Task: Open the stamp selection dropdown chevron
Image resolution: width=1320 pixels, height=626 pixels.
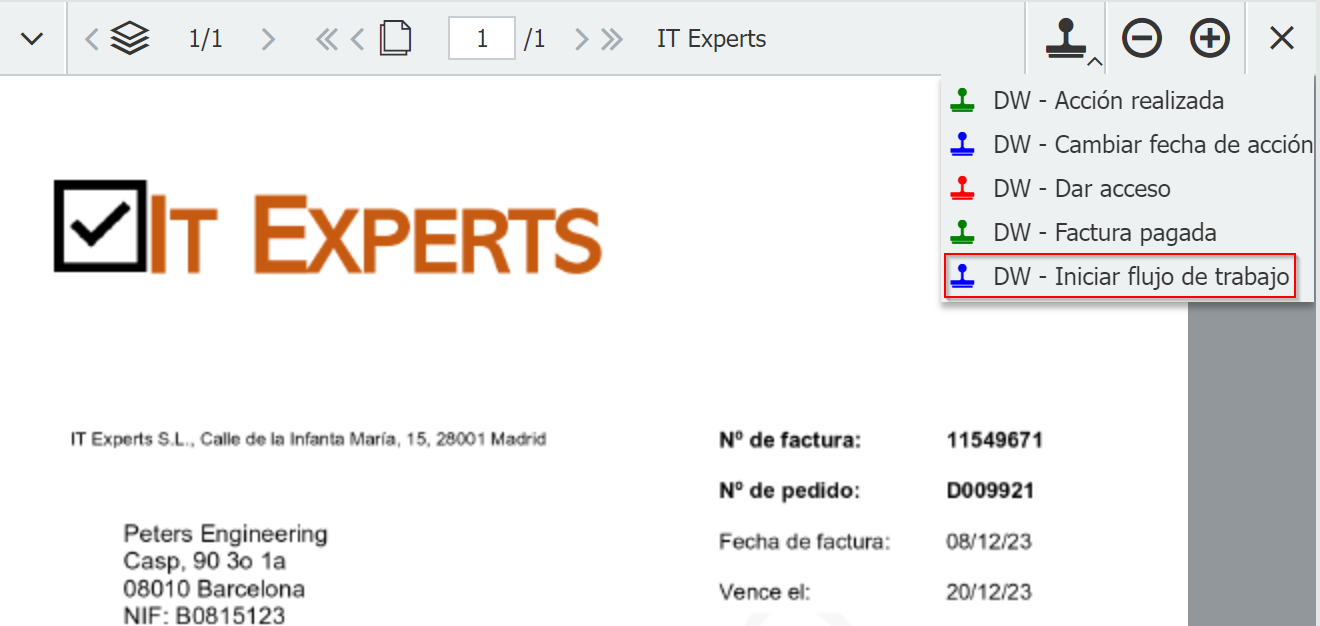Action: [x=1094, y=62]
